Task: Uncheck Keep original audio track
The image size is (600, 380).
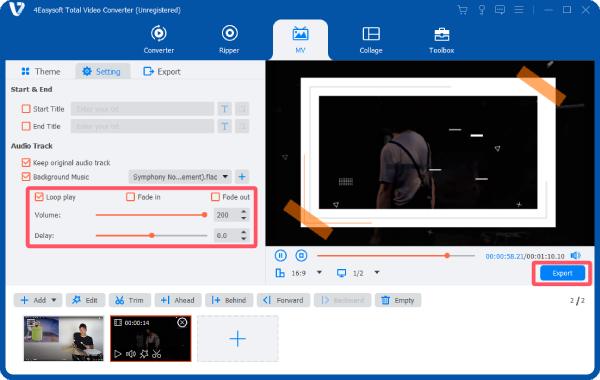Action: [x=26, y=163]
